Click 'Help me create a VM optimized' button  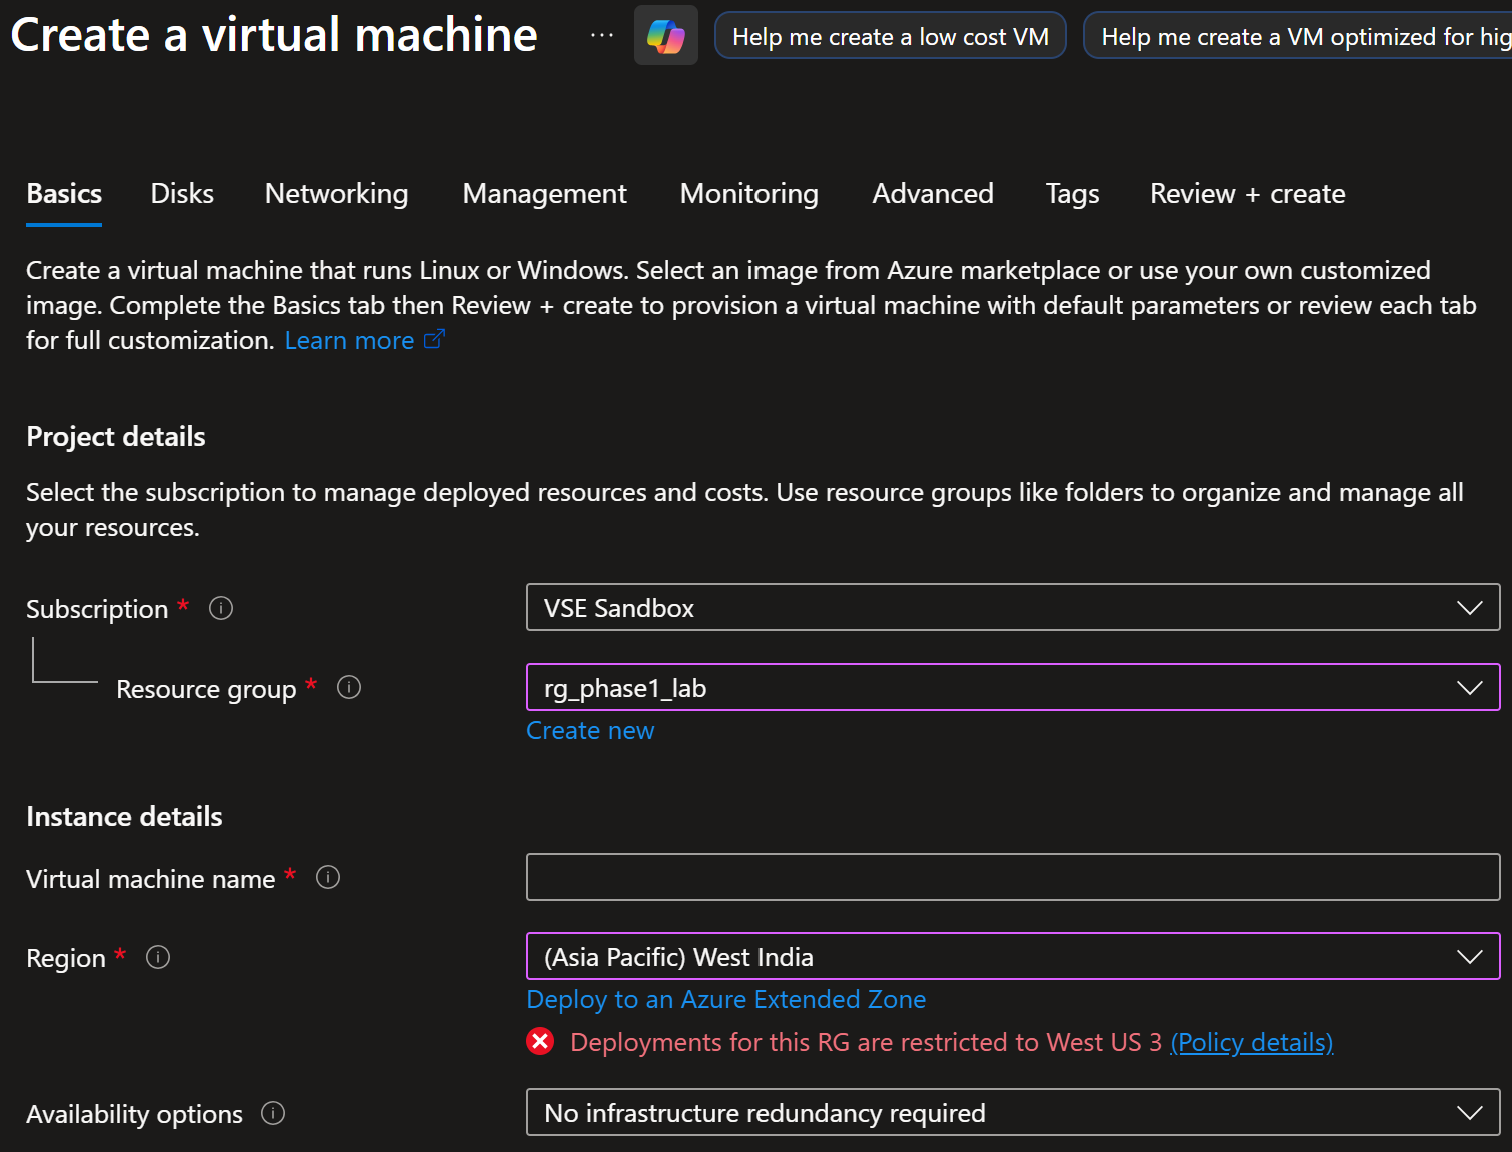(1298, 36)
